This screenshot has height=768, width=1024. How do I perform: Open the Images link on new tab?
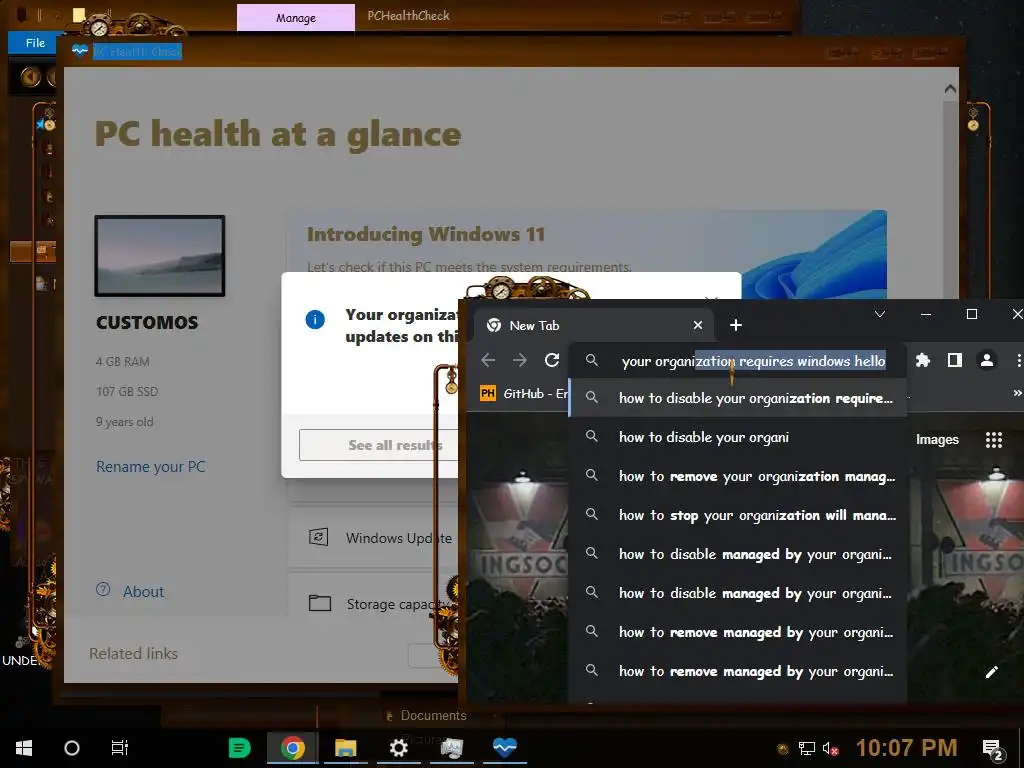pos(937,440)
